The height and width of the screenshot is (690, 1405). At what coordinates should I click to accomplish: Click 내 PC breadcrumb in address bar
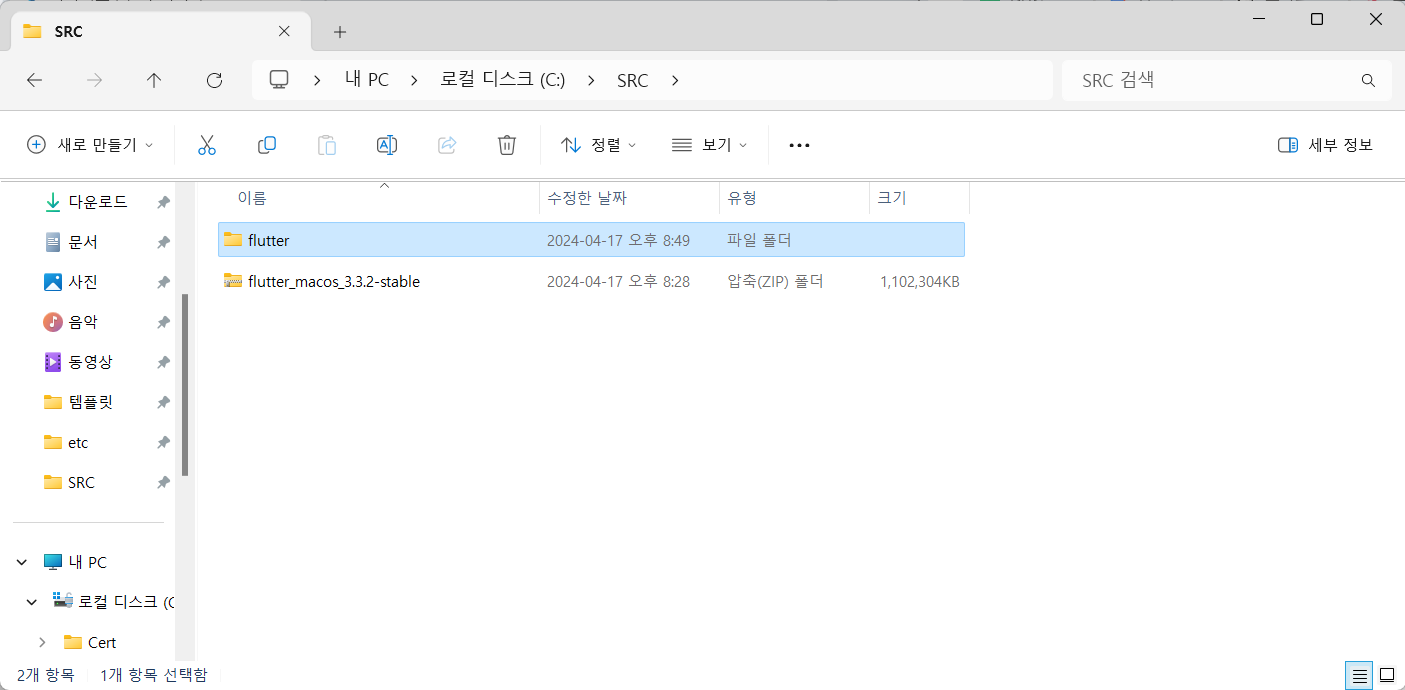[x=367, y=81]
